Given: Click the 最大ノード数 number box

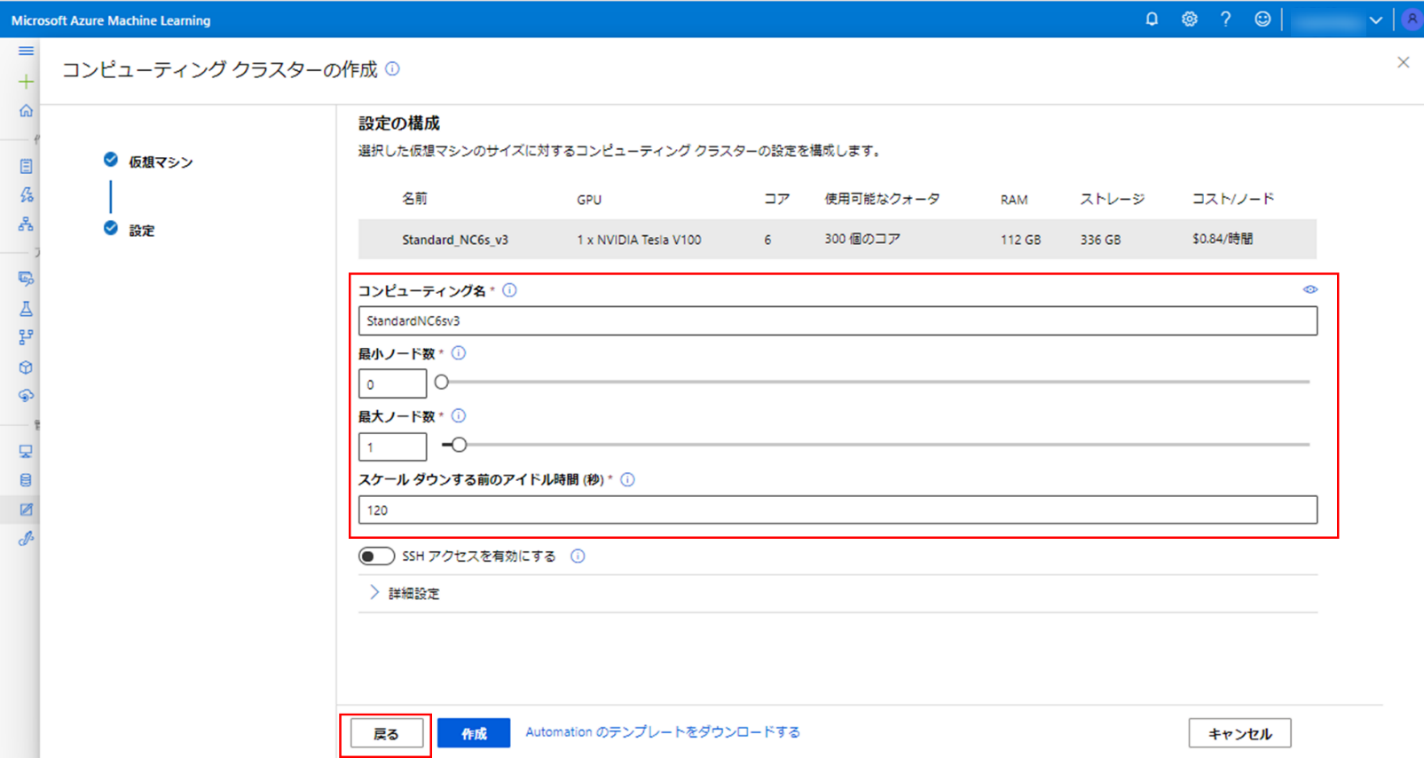Looking at the screenshot, I should [x=393, y=447].
